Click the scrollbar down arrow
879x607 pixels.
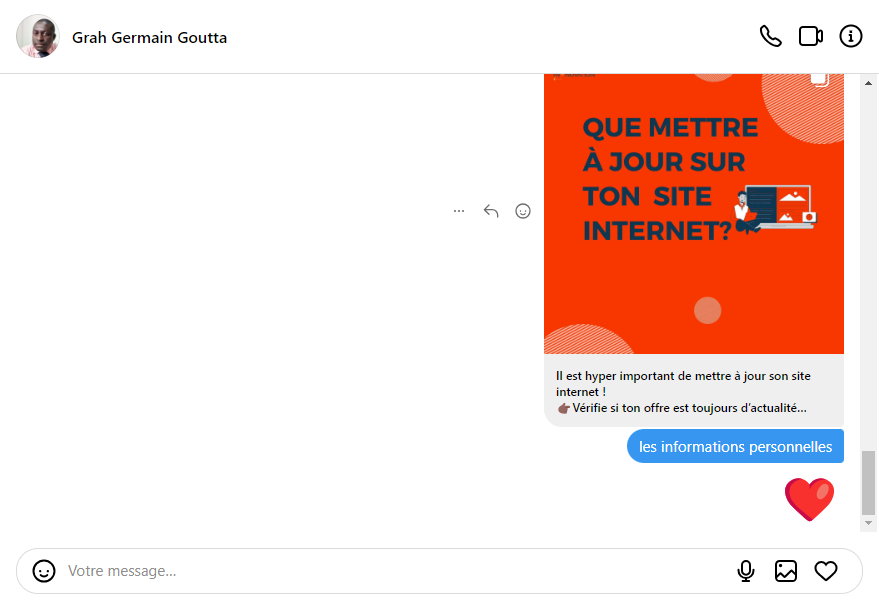tap(868, 523)
